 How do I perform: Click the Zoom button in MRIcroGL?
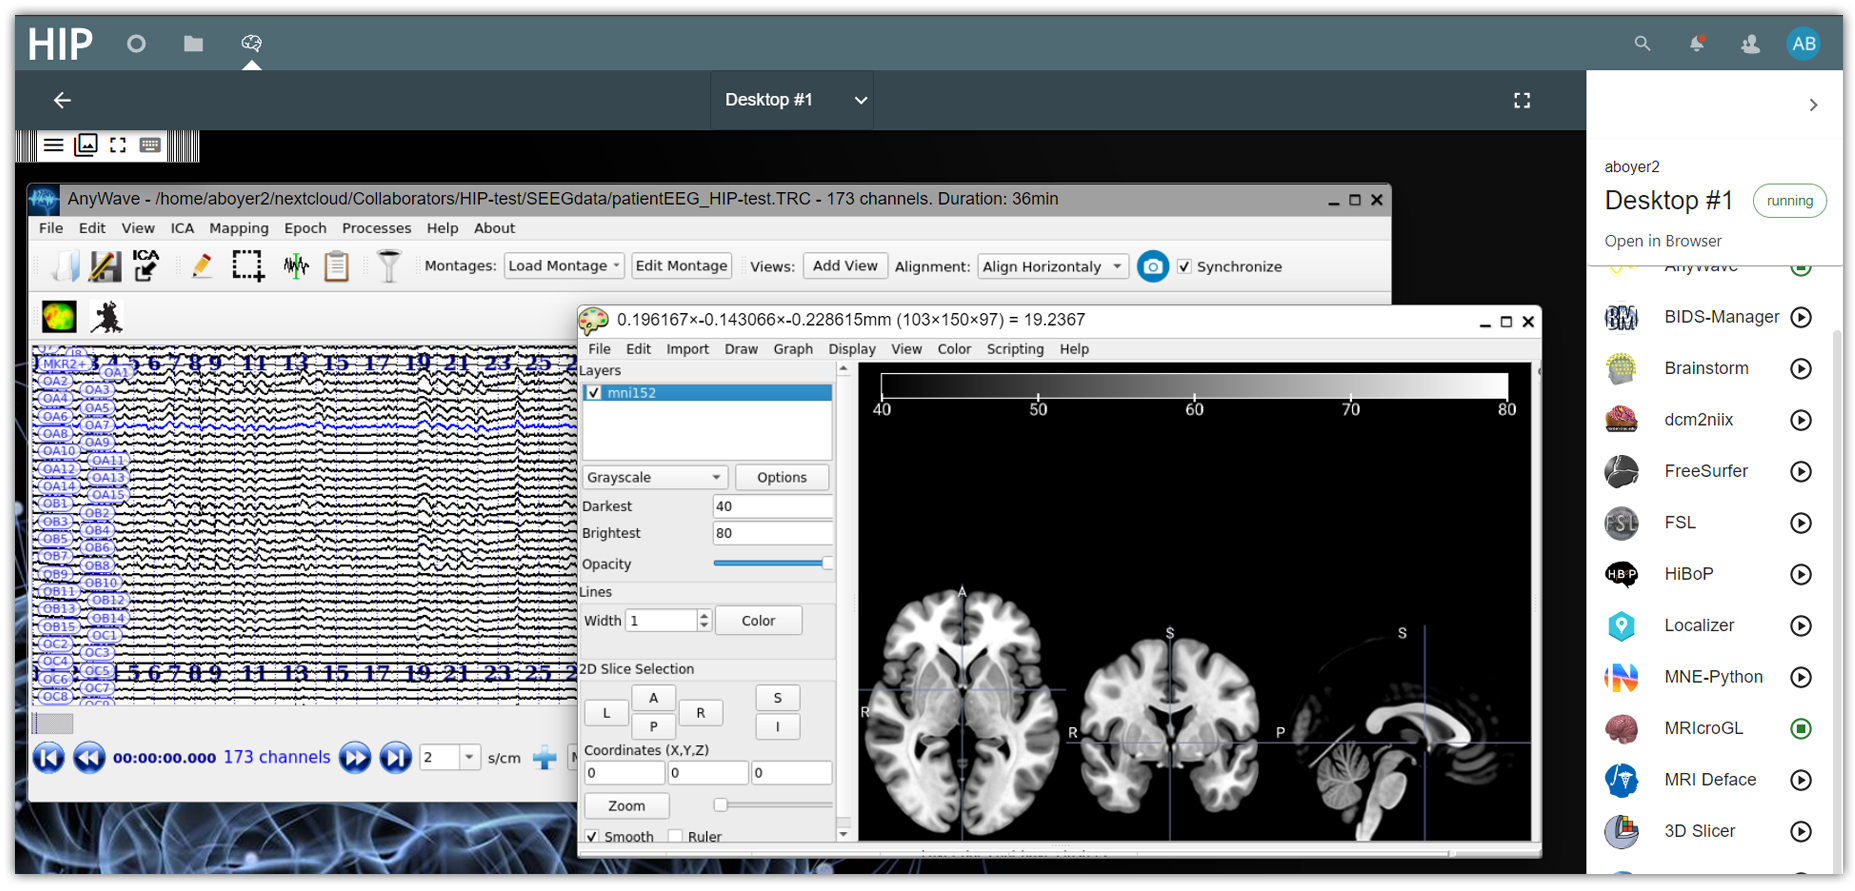[x=626, y=806]
